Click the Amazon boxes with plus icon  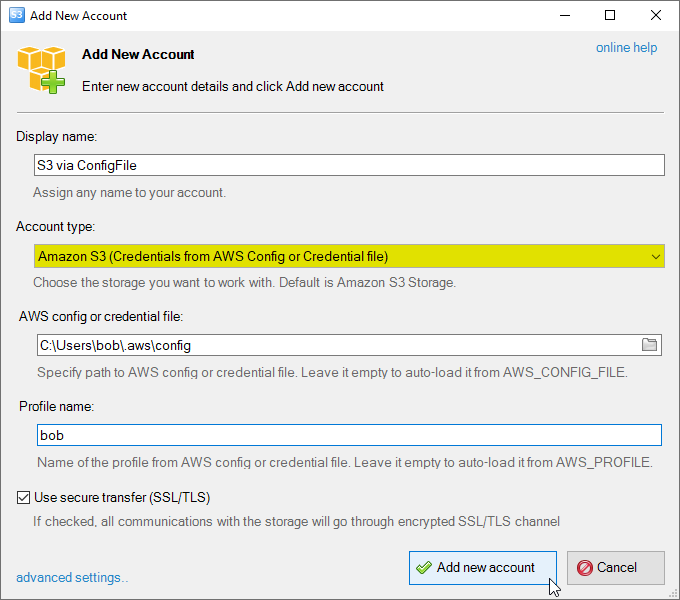pyautogui.click(x=41, y=70)
